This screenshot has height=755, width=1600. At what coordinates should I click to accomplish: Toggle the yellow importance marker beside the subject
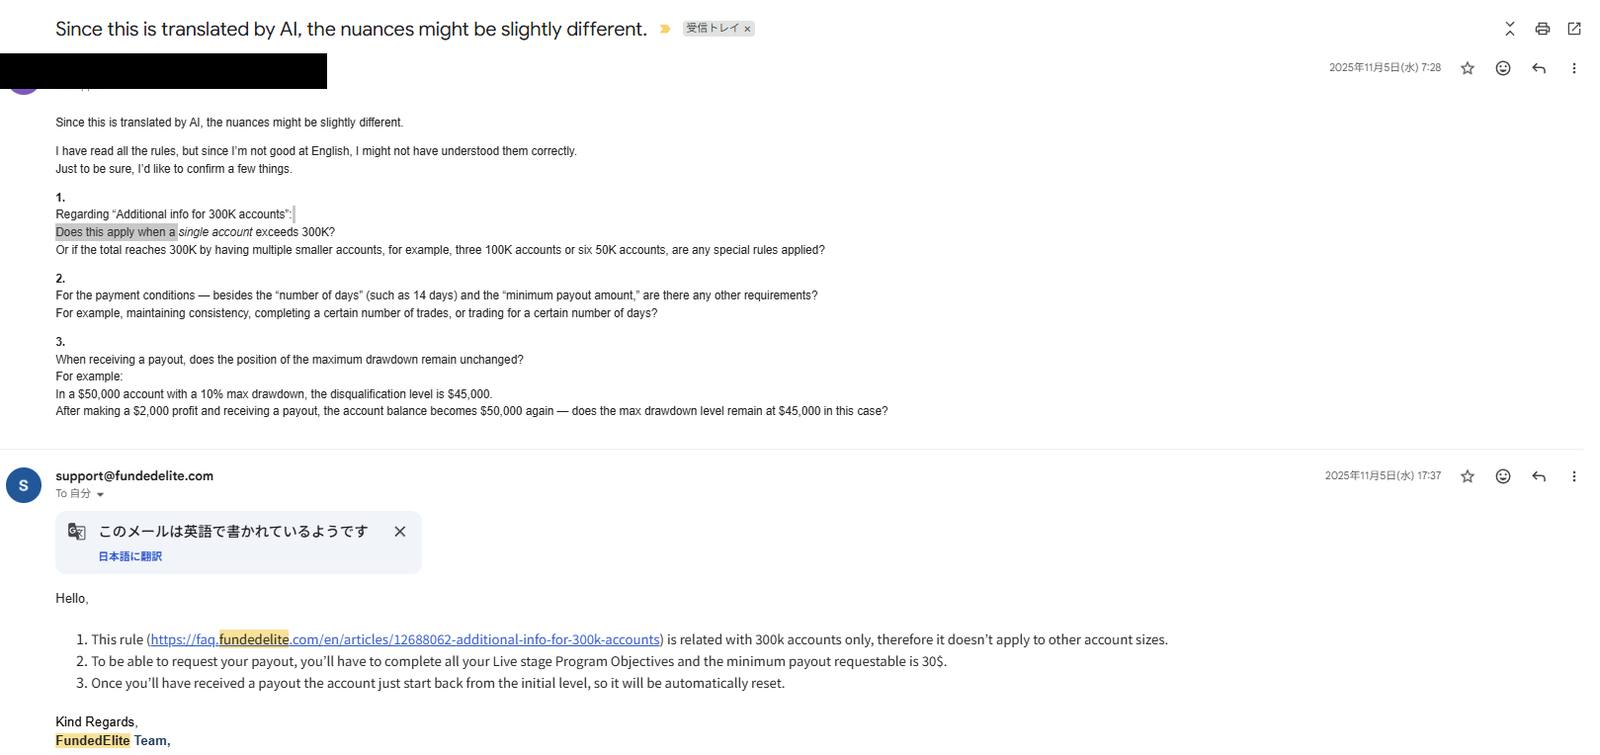coord(665,29)
